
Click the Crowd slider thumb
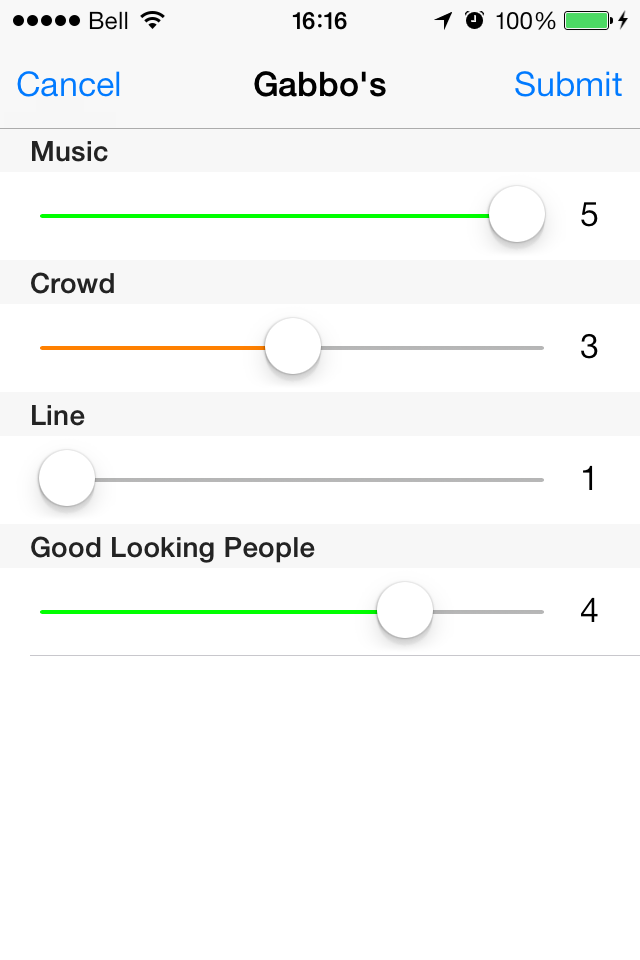pyautogui.click(x=293, y=346)
